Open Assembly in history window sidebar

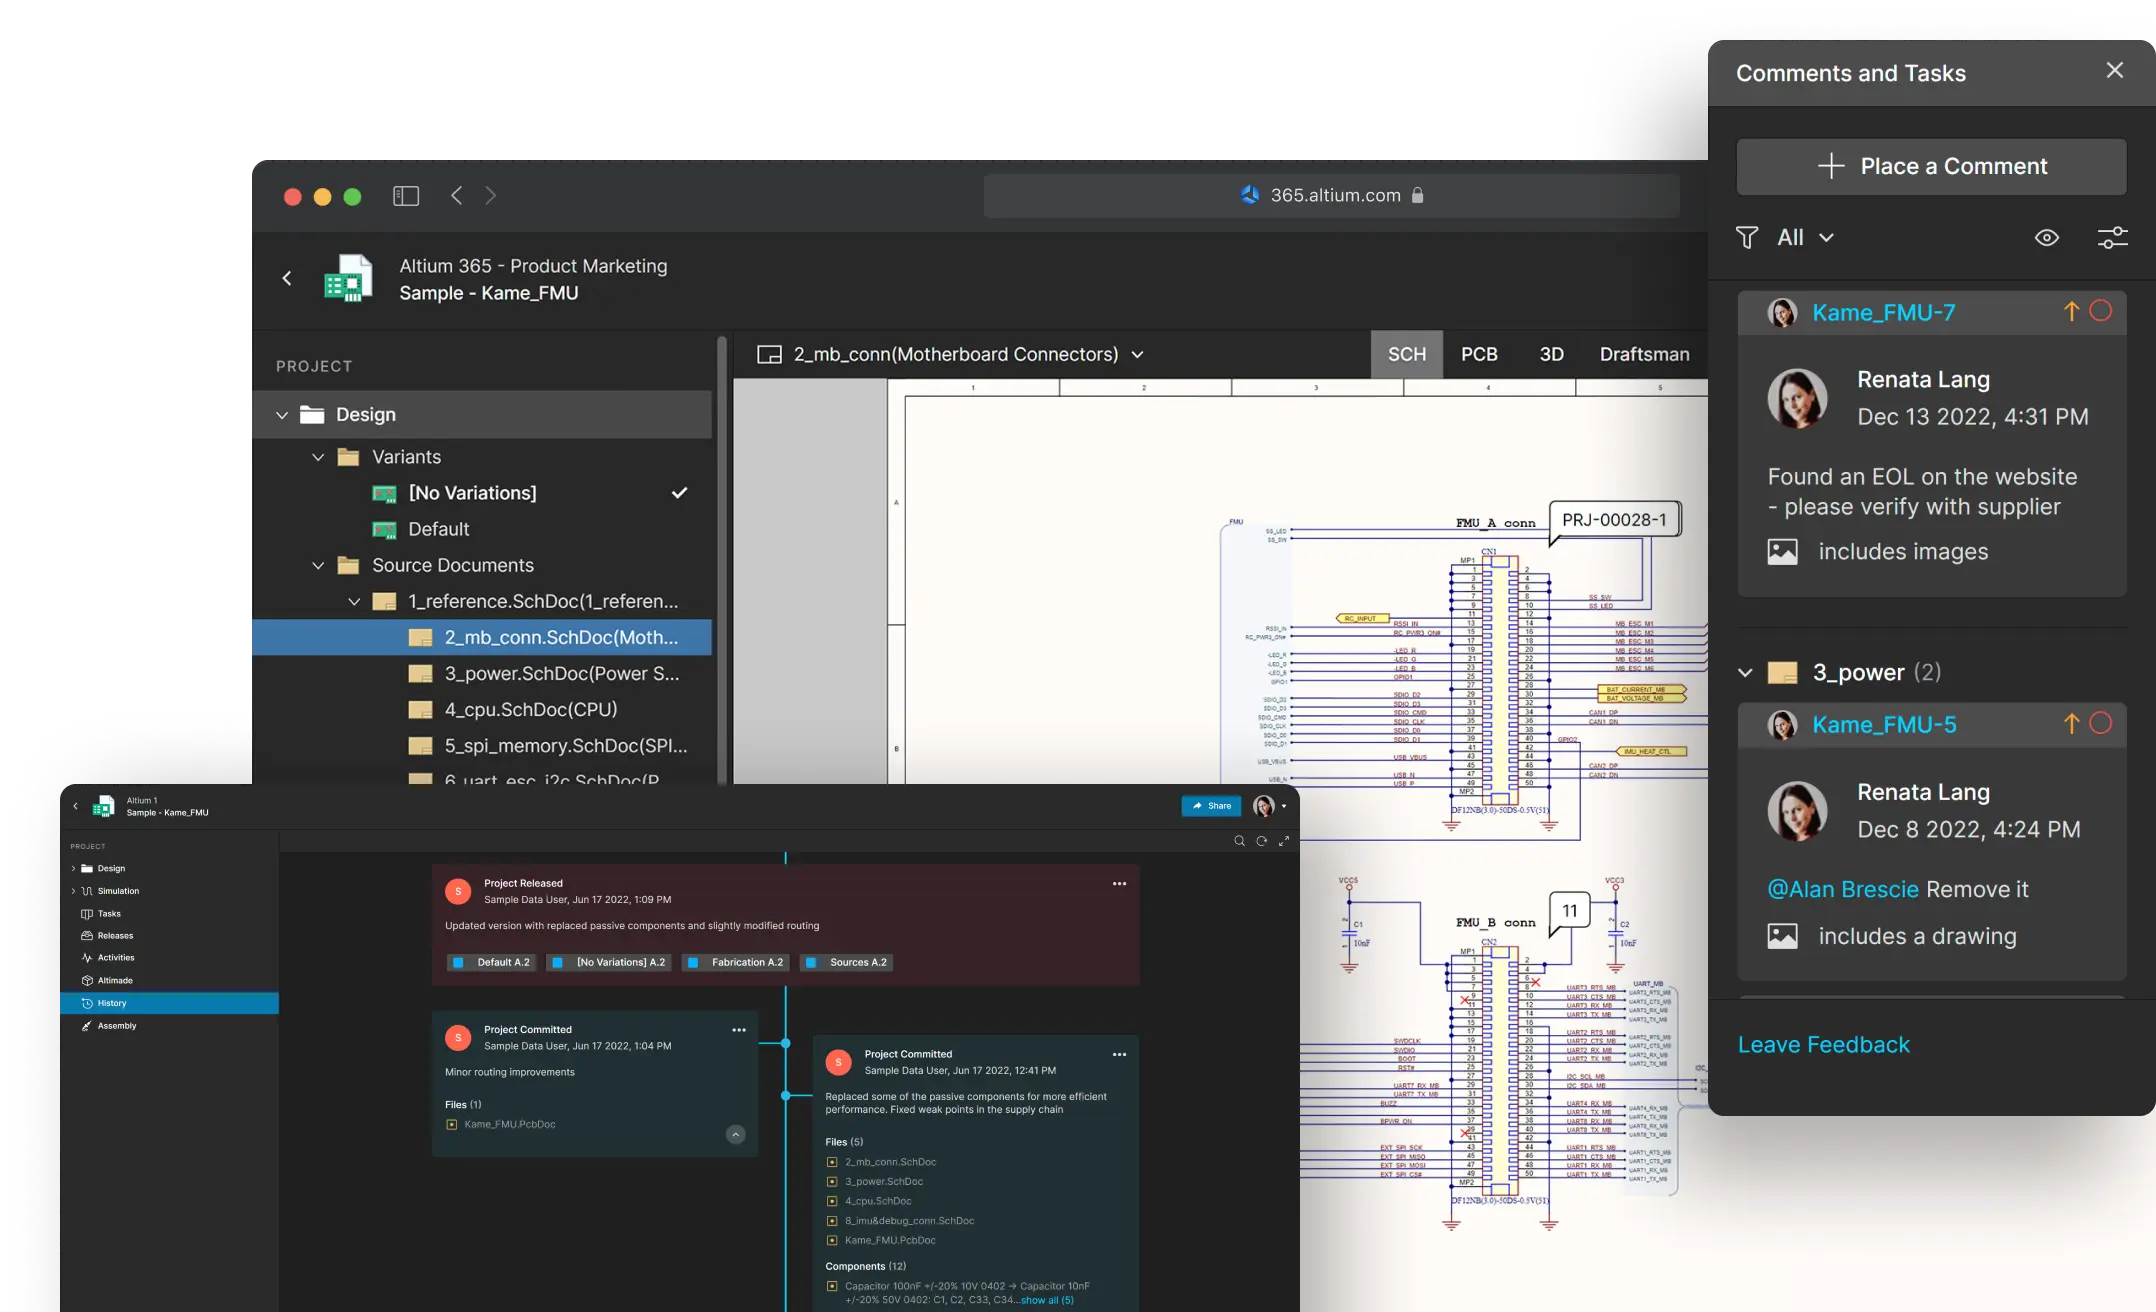[116, 1026]
